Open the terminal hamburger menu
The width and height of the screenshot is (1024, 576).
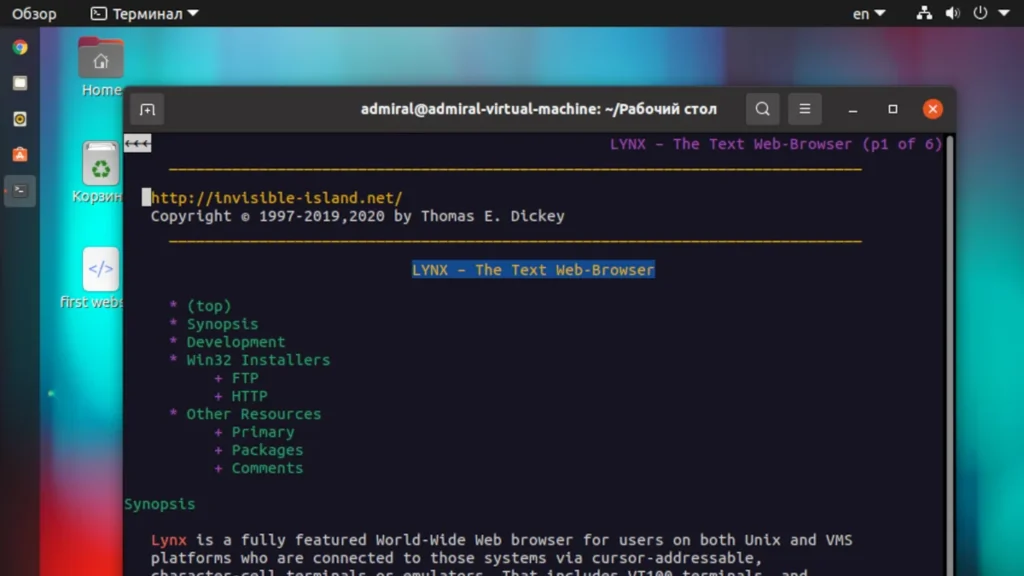804,109
